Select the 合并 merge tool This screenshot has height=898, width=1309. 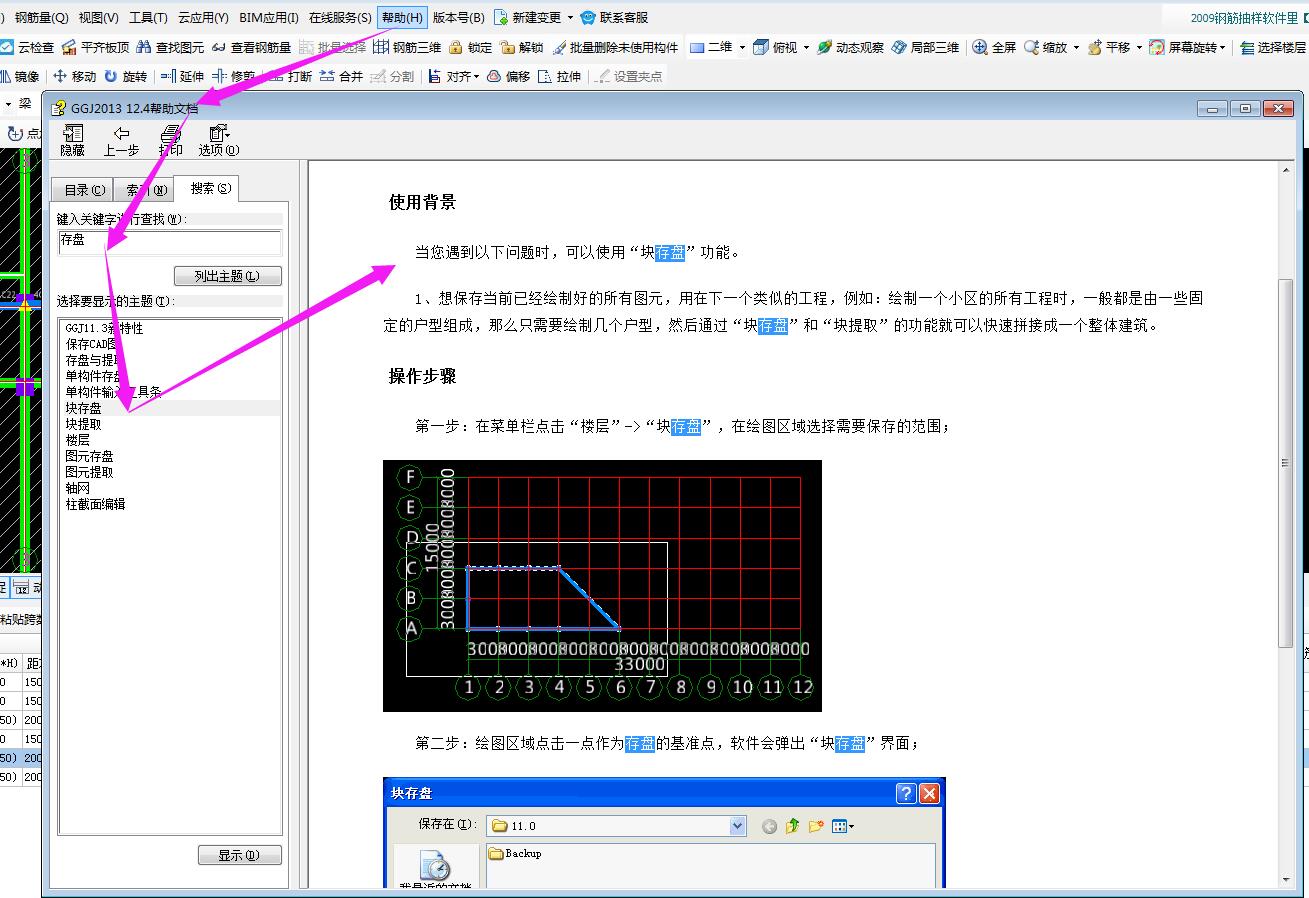[x=342, y=76]
